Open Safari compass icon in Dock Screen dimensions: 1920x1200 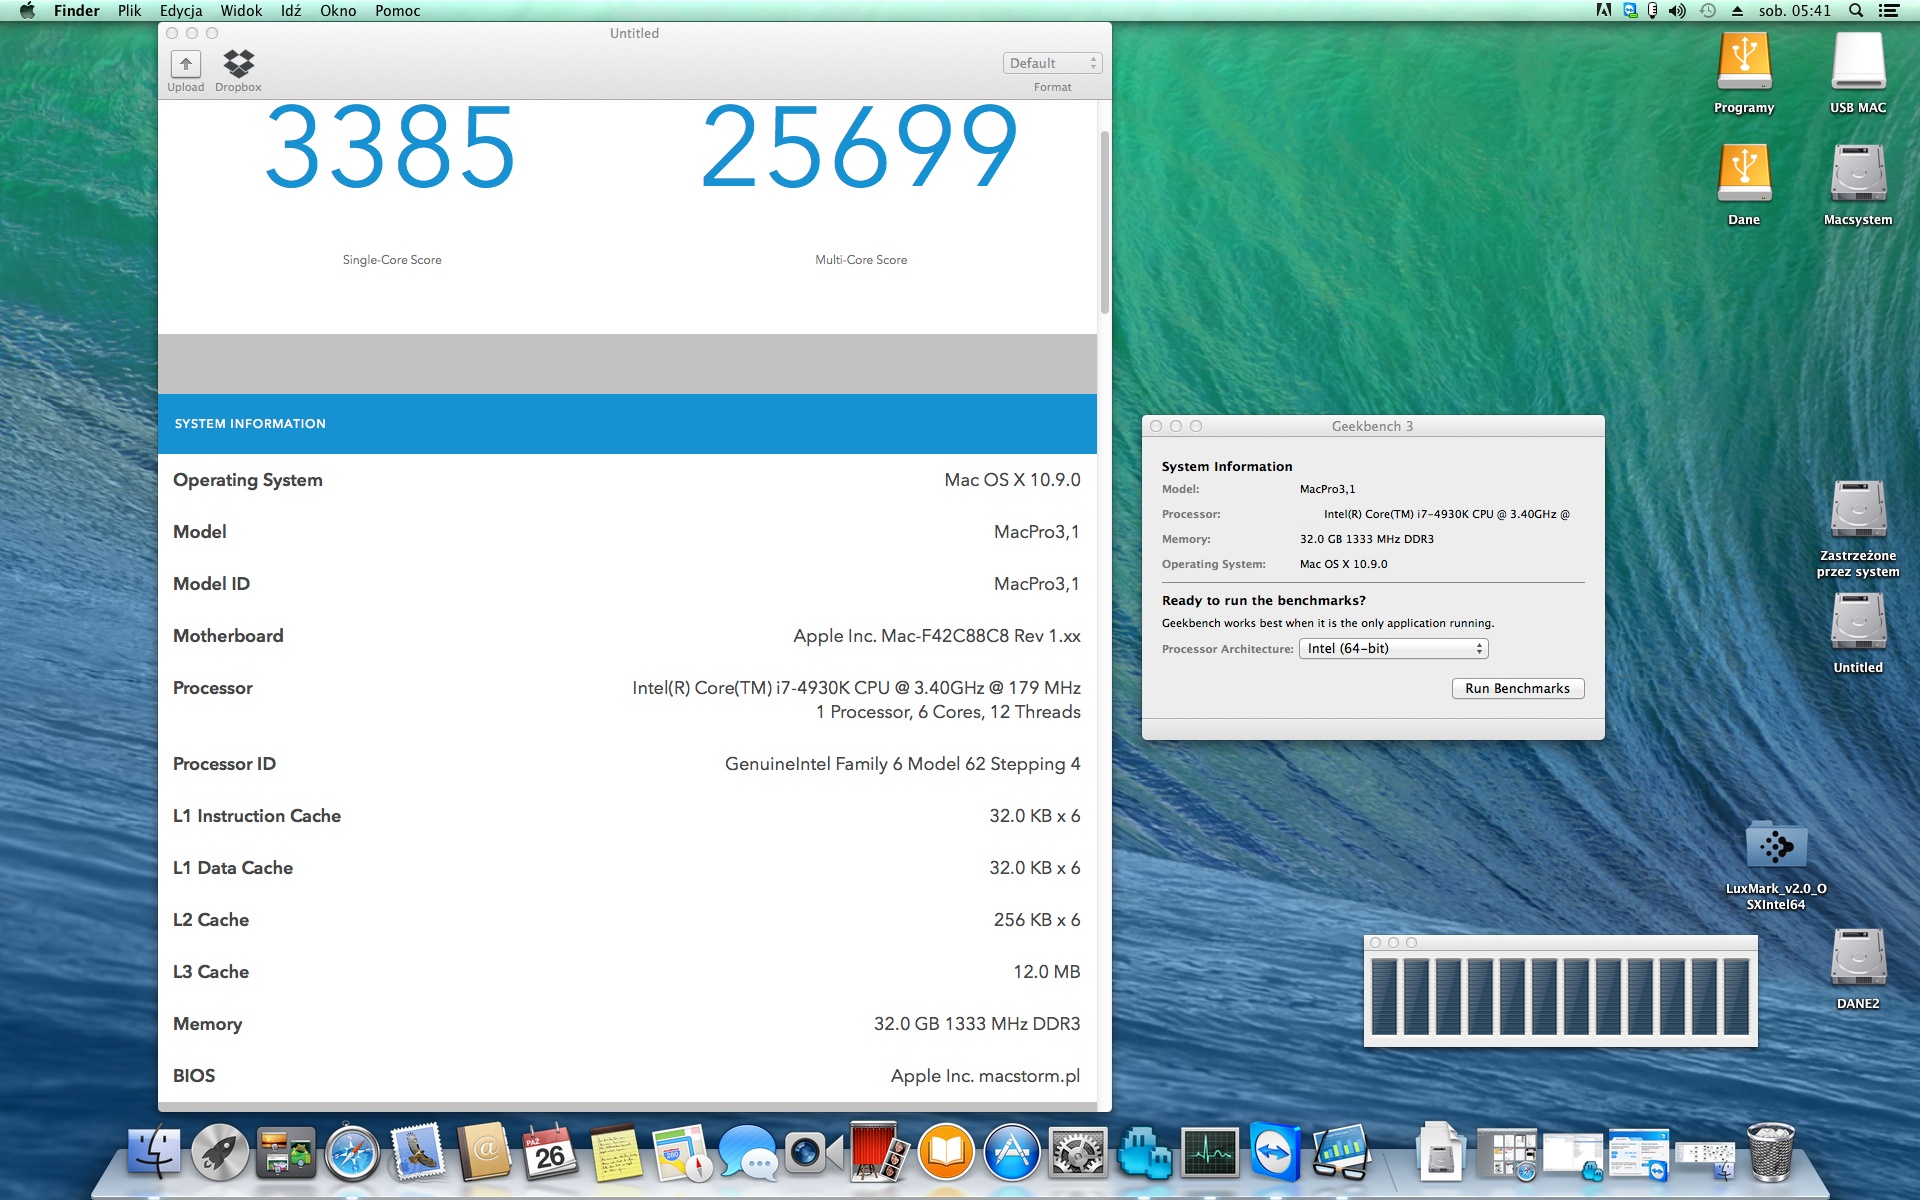(x=352, y=1151)
